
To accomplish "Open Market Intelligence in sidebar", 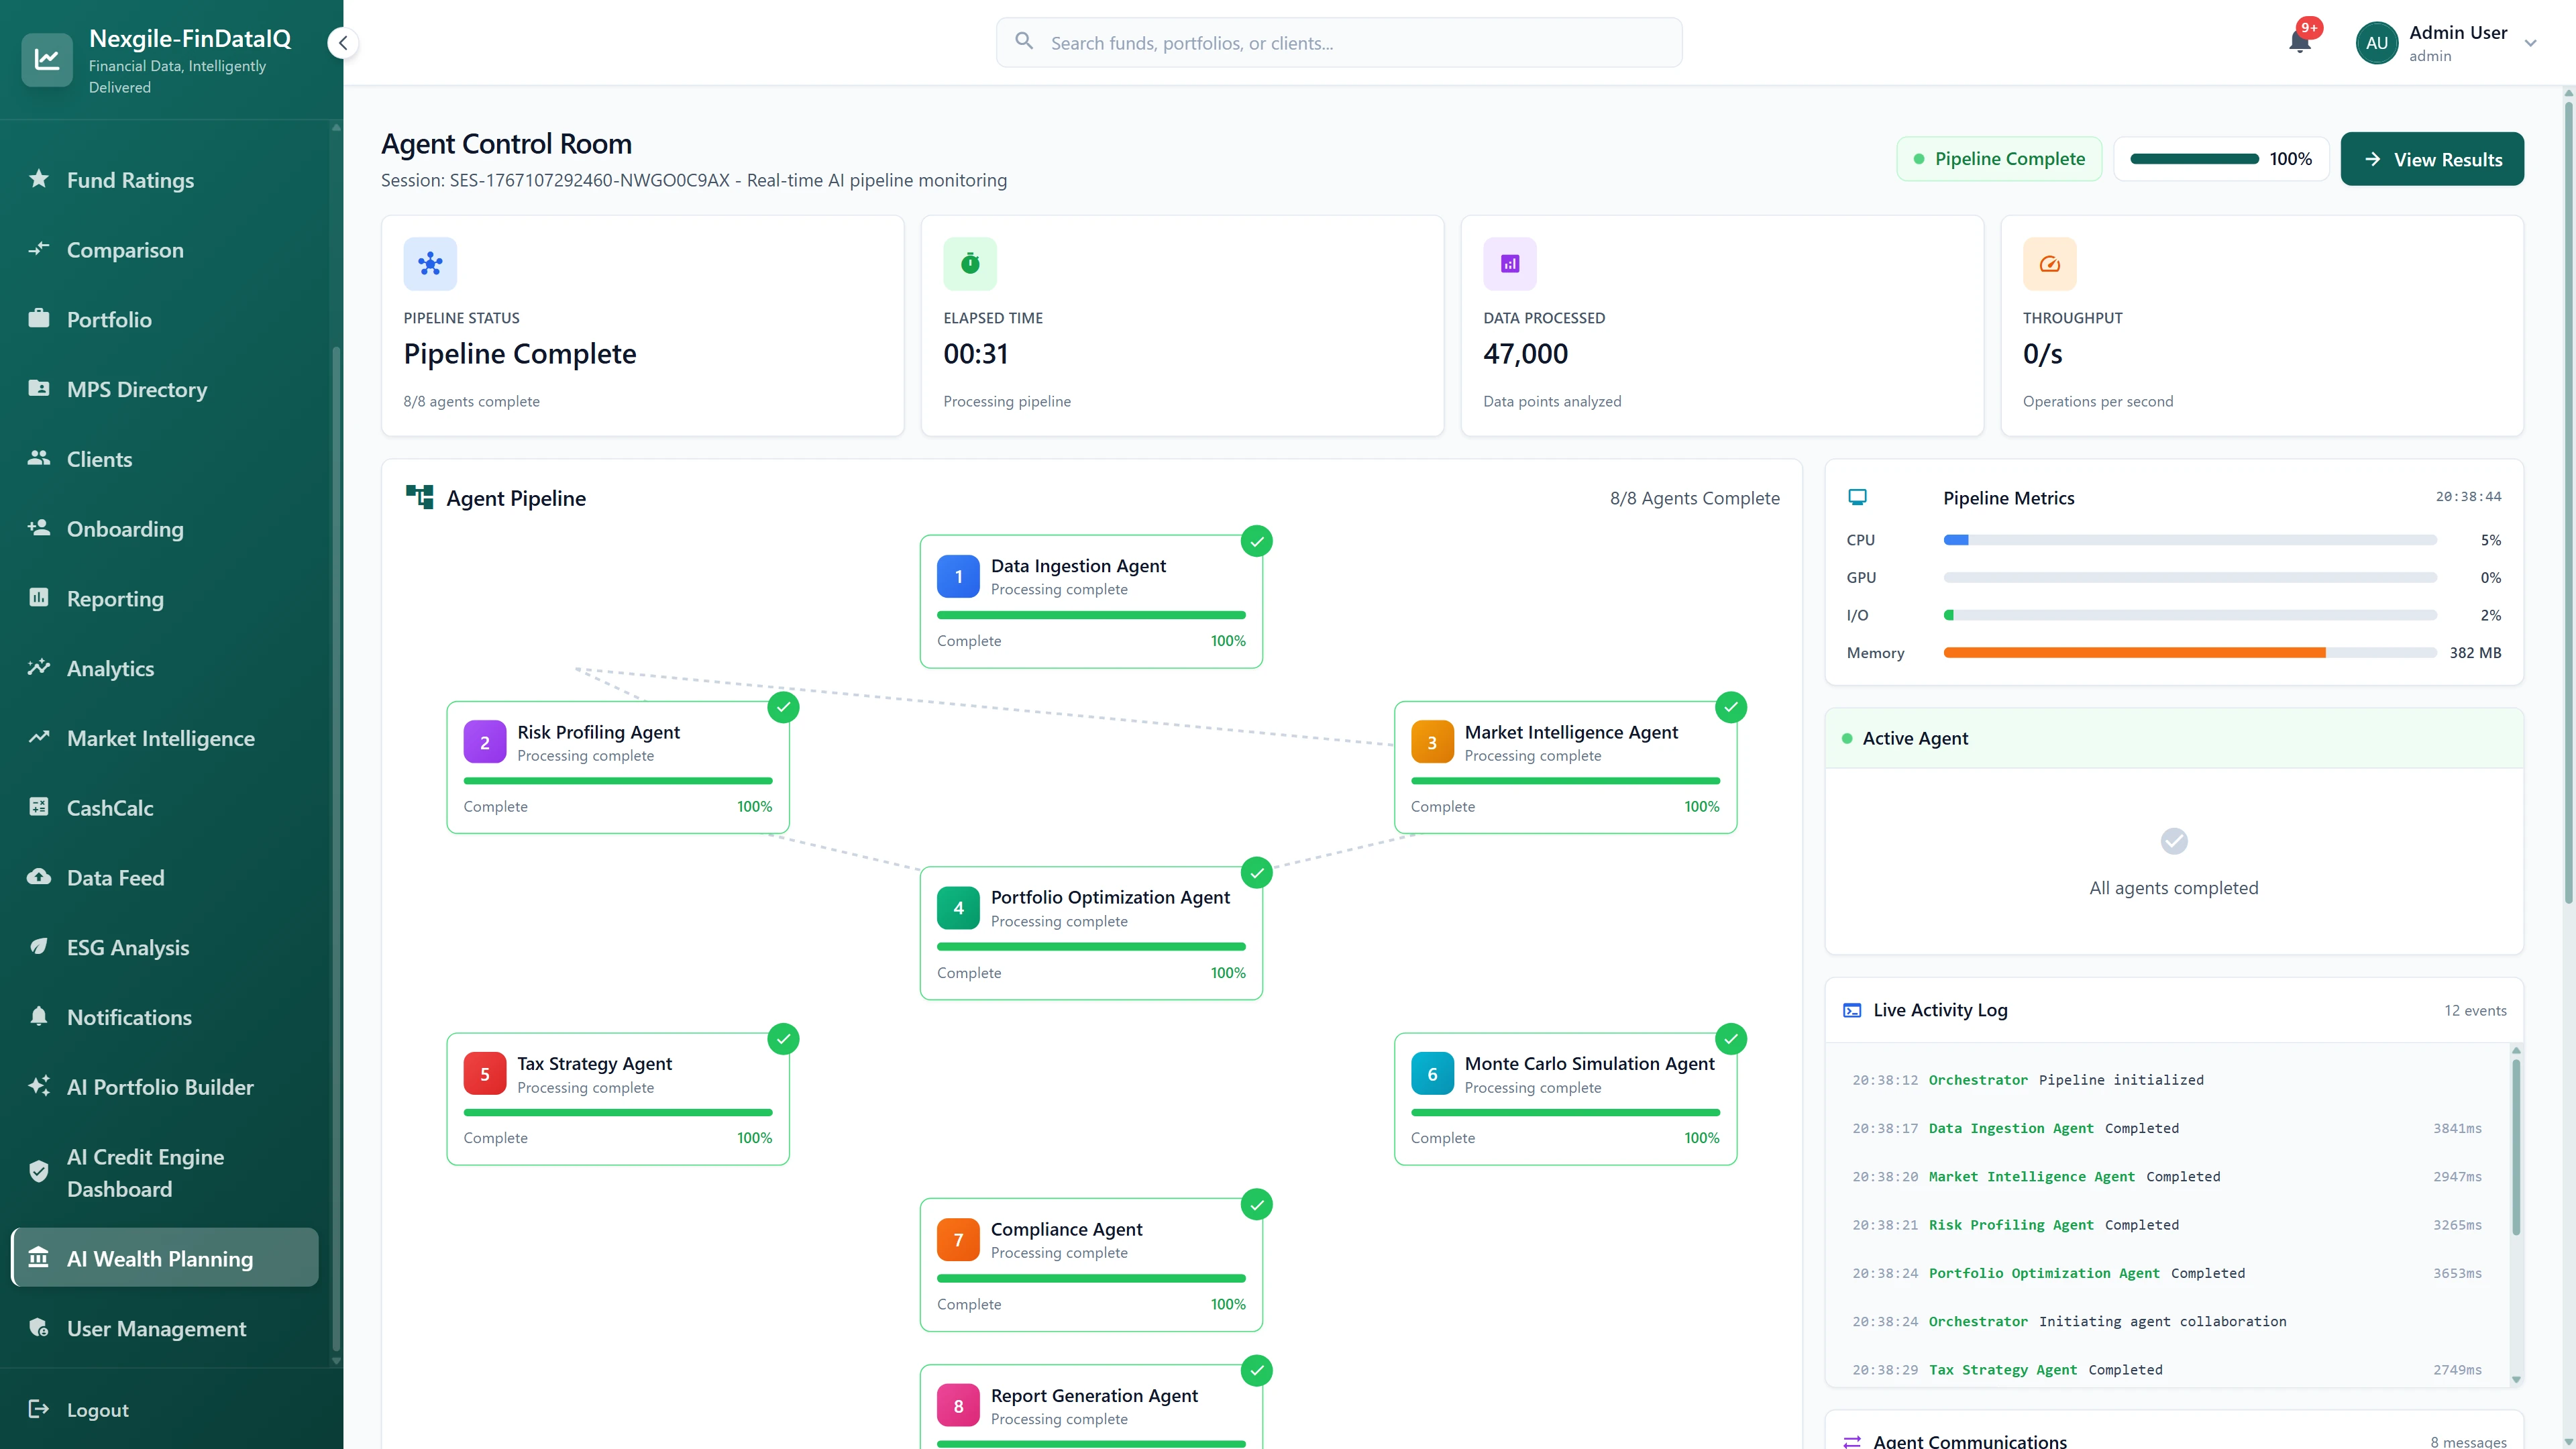I will [160, 738].
